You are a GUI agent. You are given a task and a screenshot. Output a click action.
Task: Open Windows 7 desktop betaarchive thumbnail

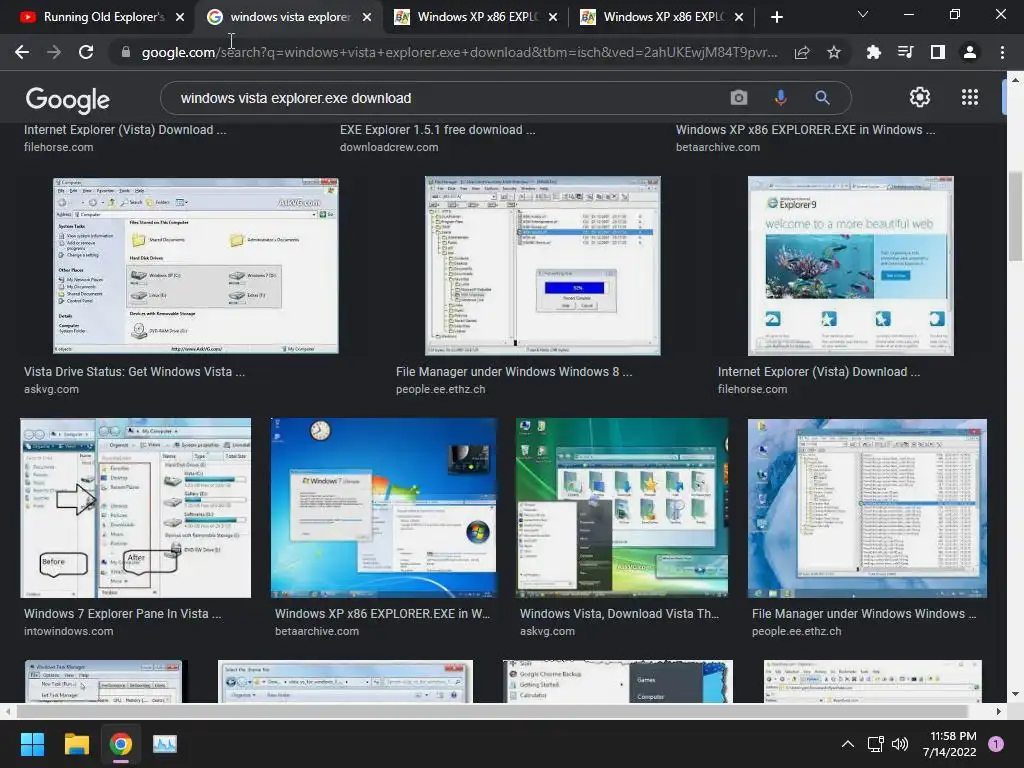(x=383, y=508)
